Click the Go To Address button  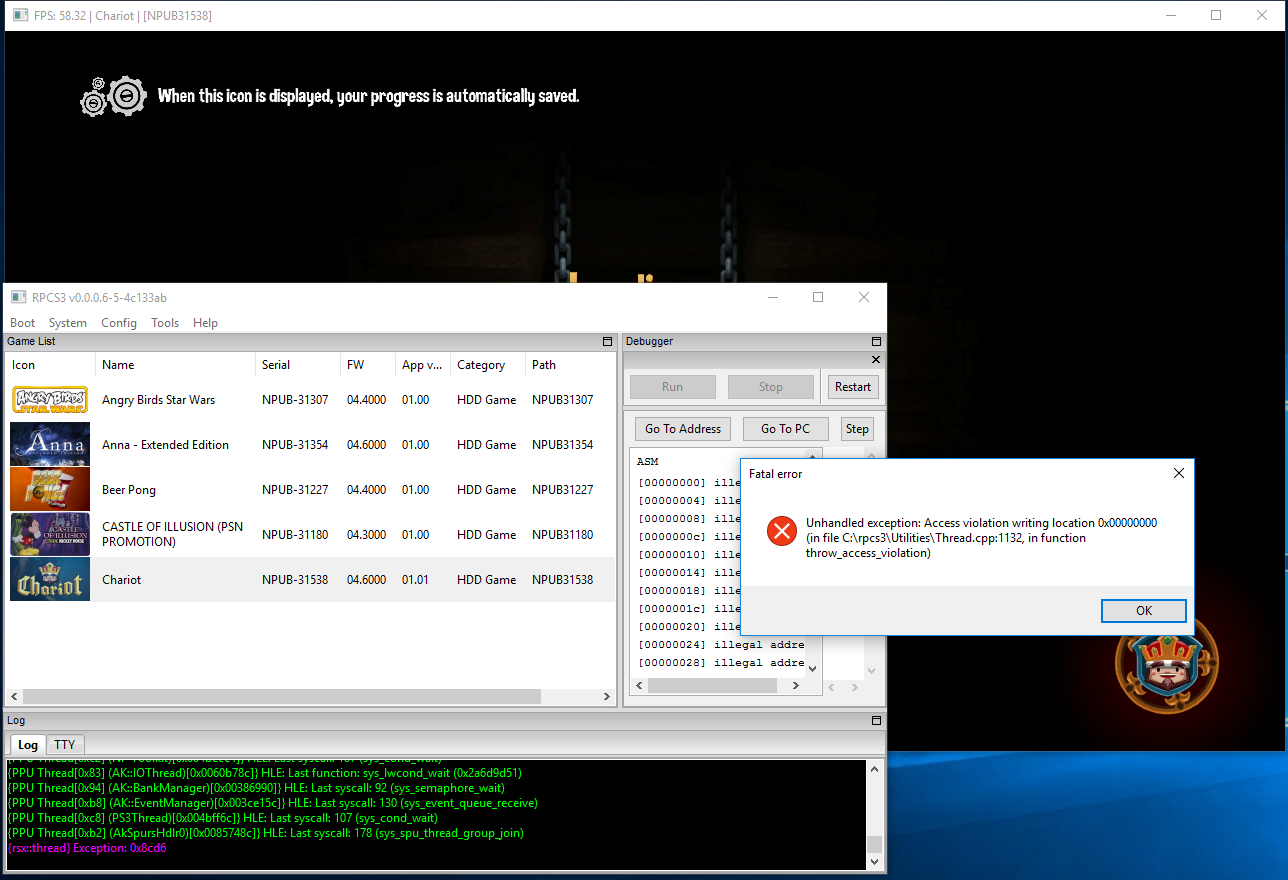pyautogui.click(x=683, y=429)
